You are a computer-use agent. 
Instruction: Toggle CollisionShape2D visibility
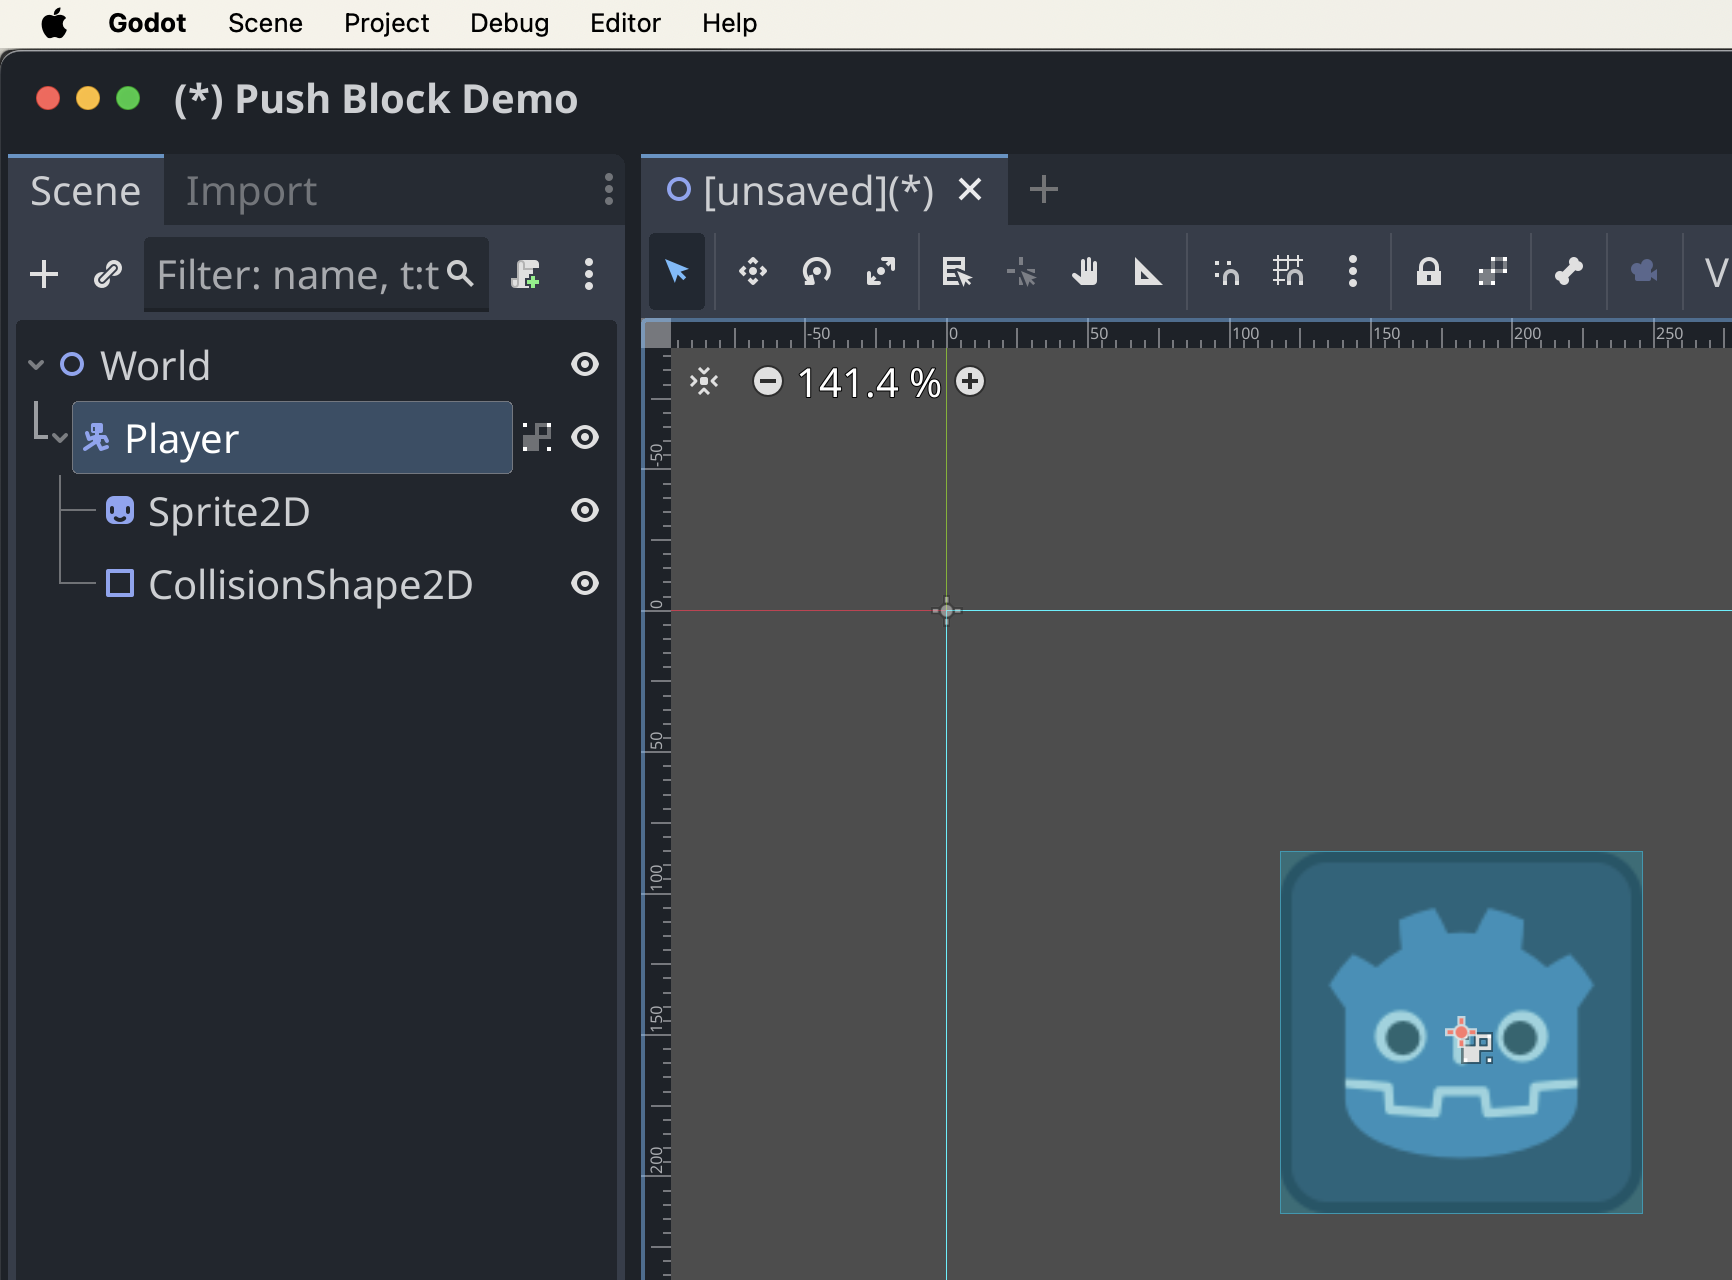pyautogui.click(x=584, y=583)
